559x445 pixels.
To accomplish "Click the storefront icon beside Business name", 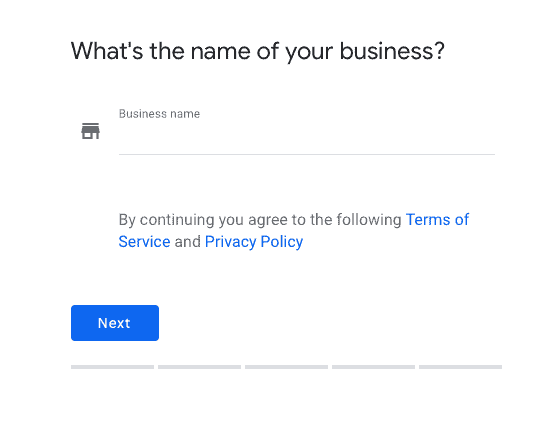I will (91, 131).
